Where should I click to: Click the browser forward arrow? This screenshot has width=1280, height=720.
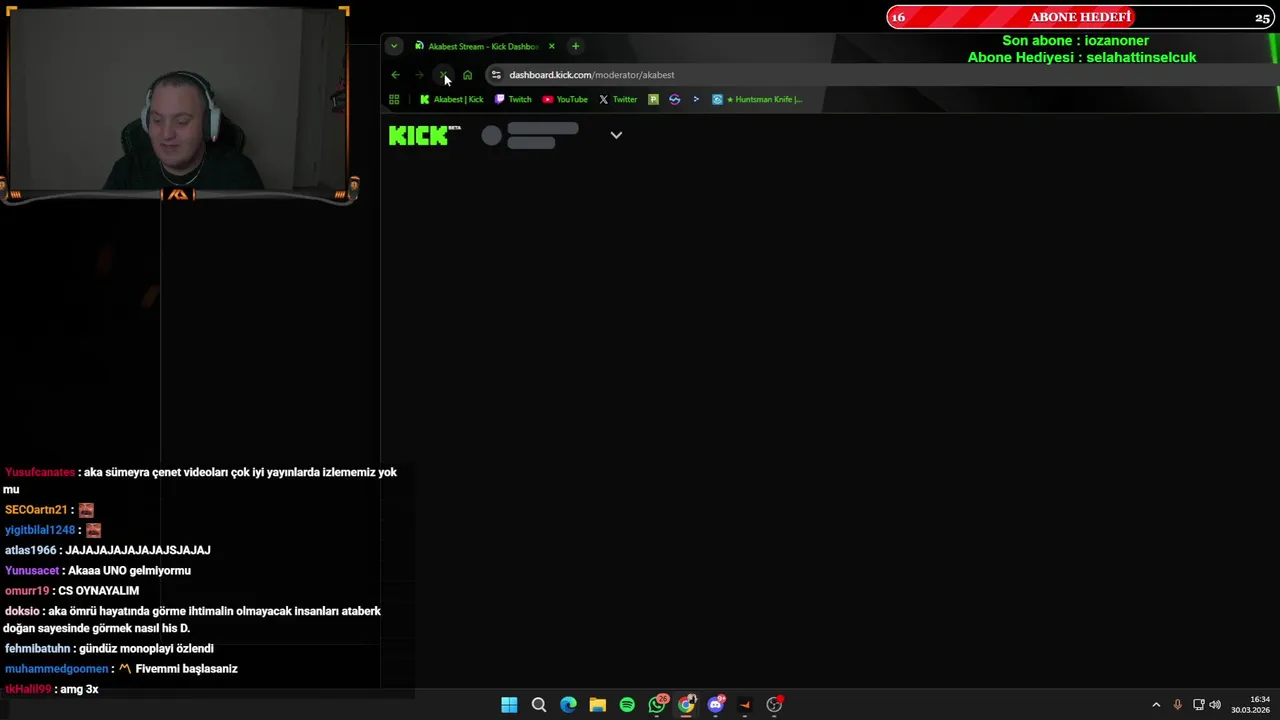[419, 75]
